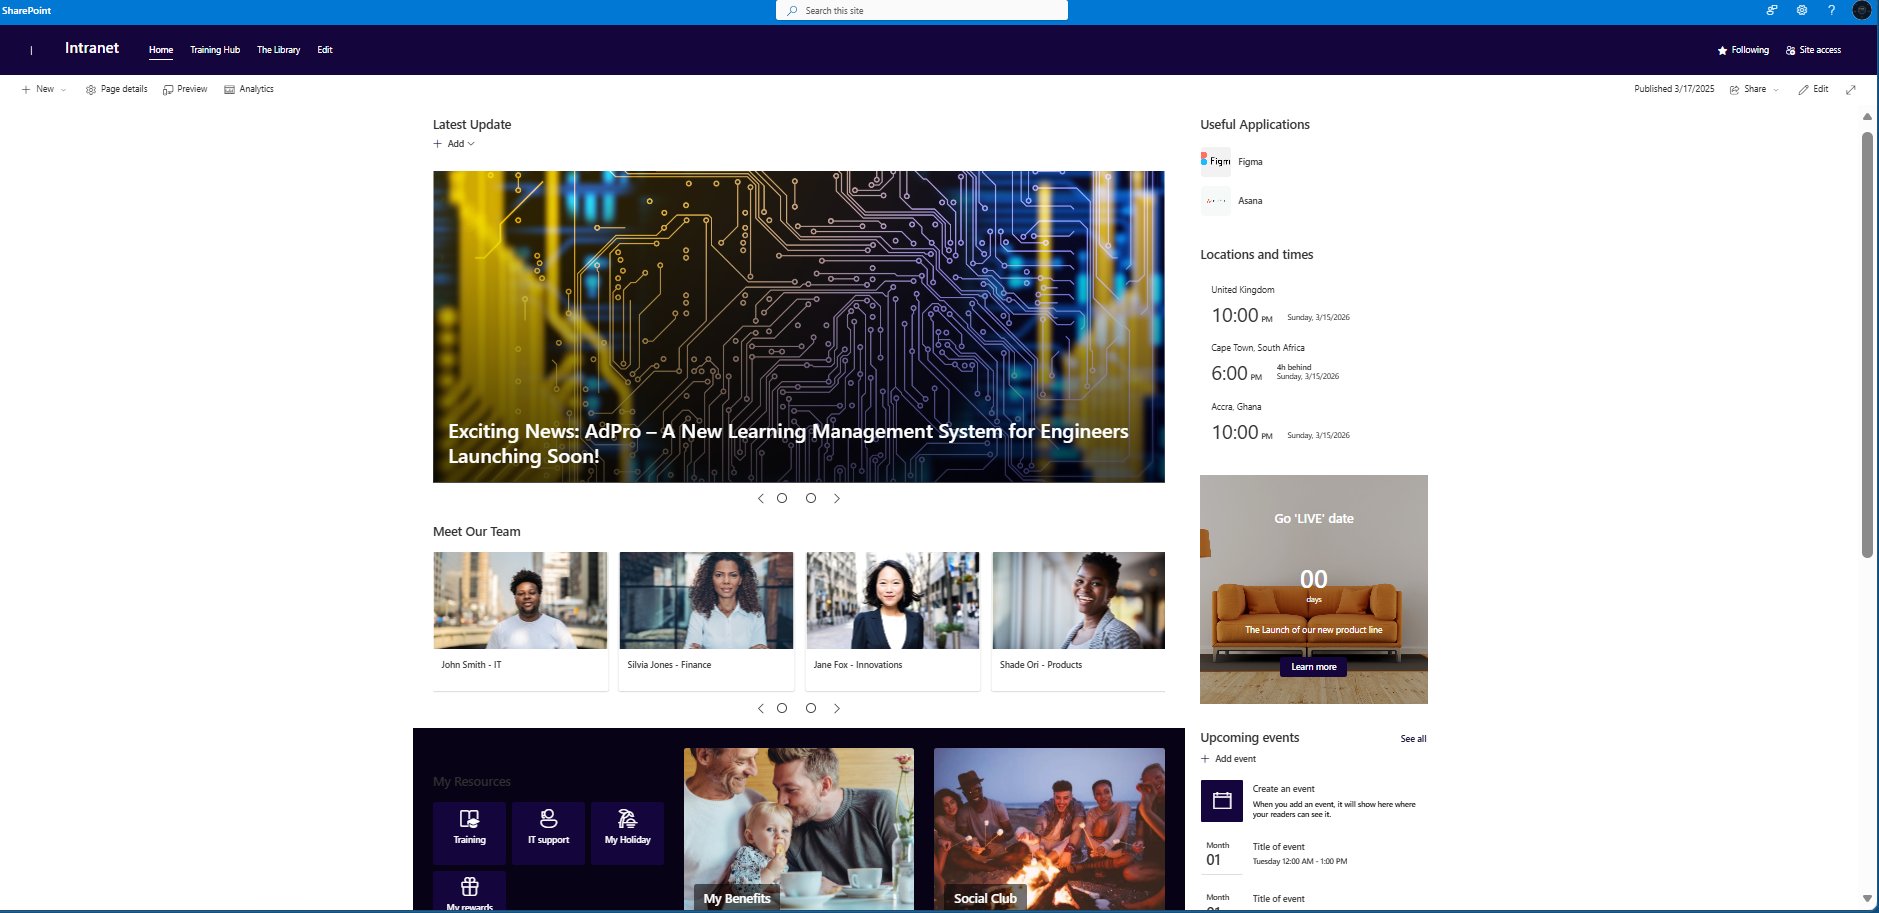
Task: Click the My Holiday tile icon
Action: 627,820
